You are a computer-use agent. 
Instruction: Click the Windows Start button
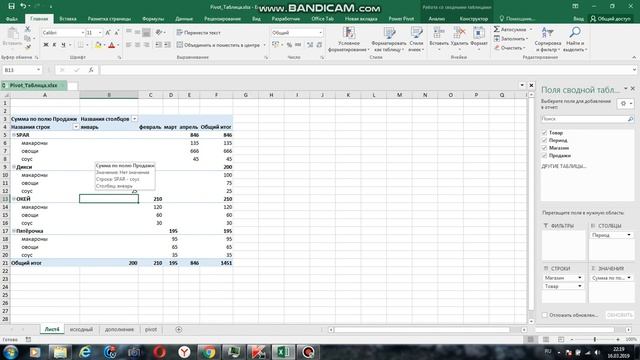tap(10, 352)
